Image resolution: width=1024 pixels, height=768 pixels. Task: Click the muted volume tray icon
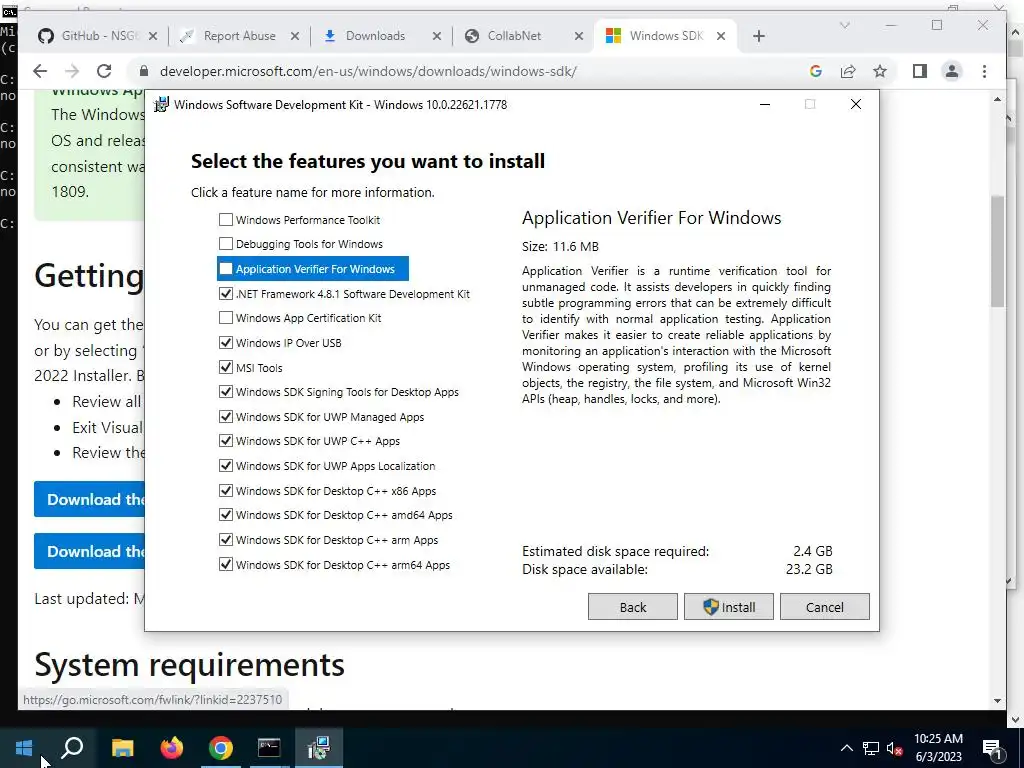(894, 748)
